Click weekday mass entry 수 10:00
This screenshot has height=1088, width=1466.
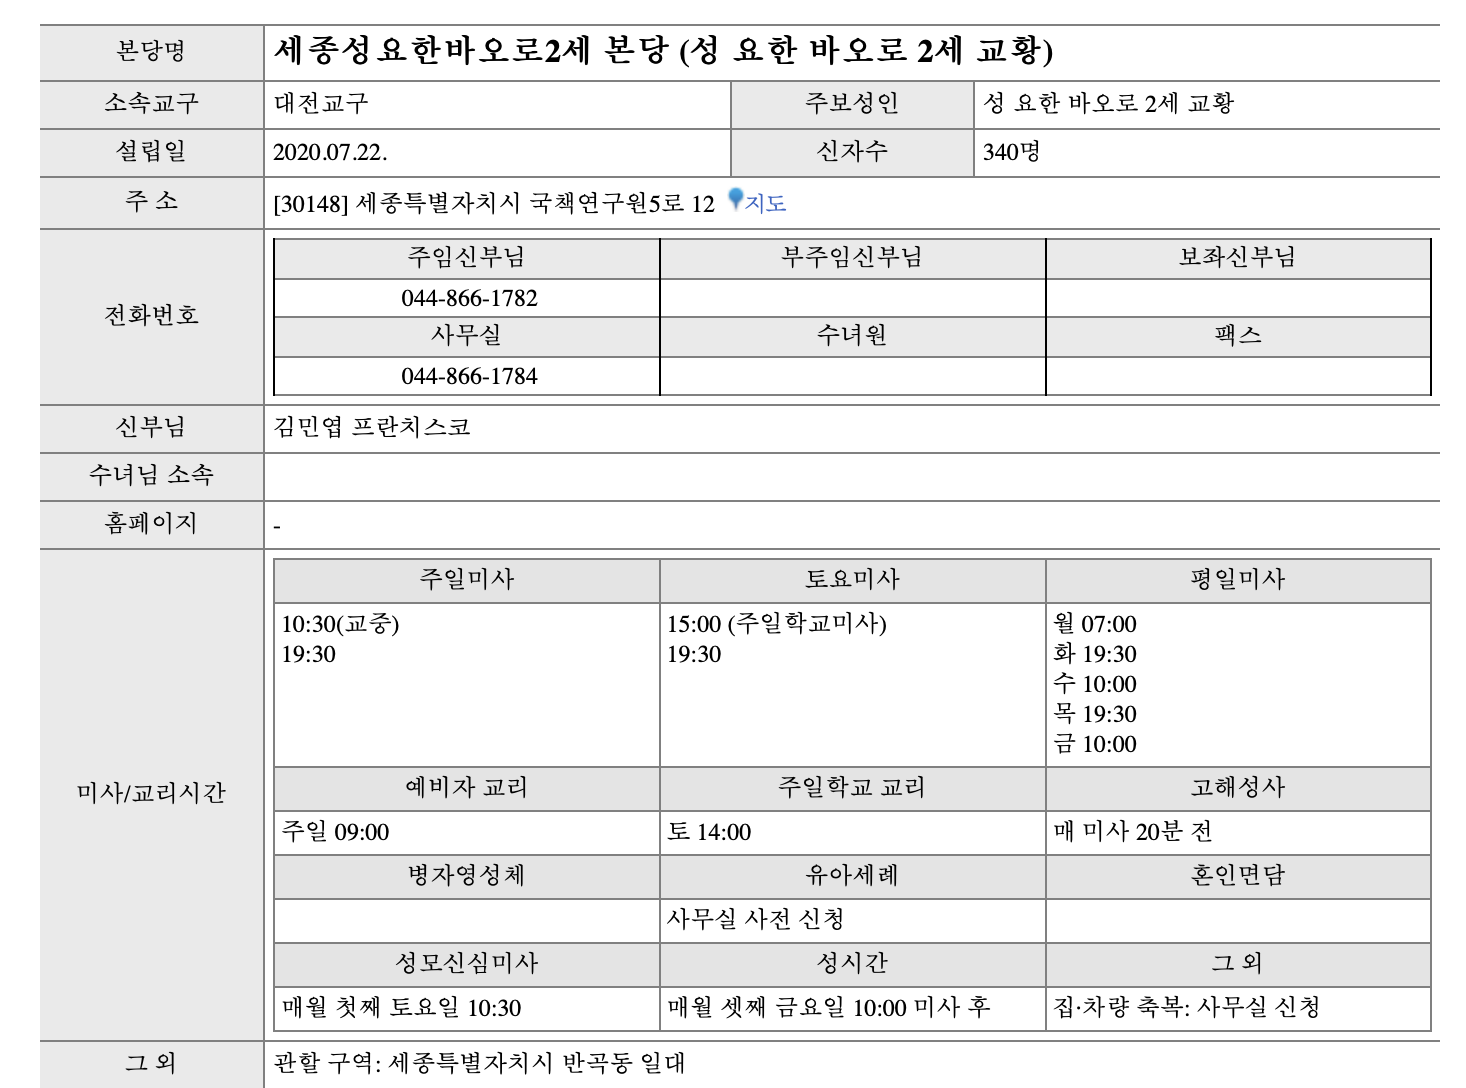[1095, 684]
